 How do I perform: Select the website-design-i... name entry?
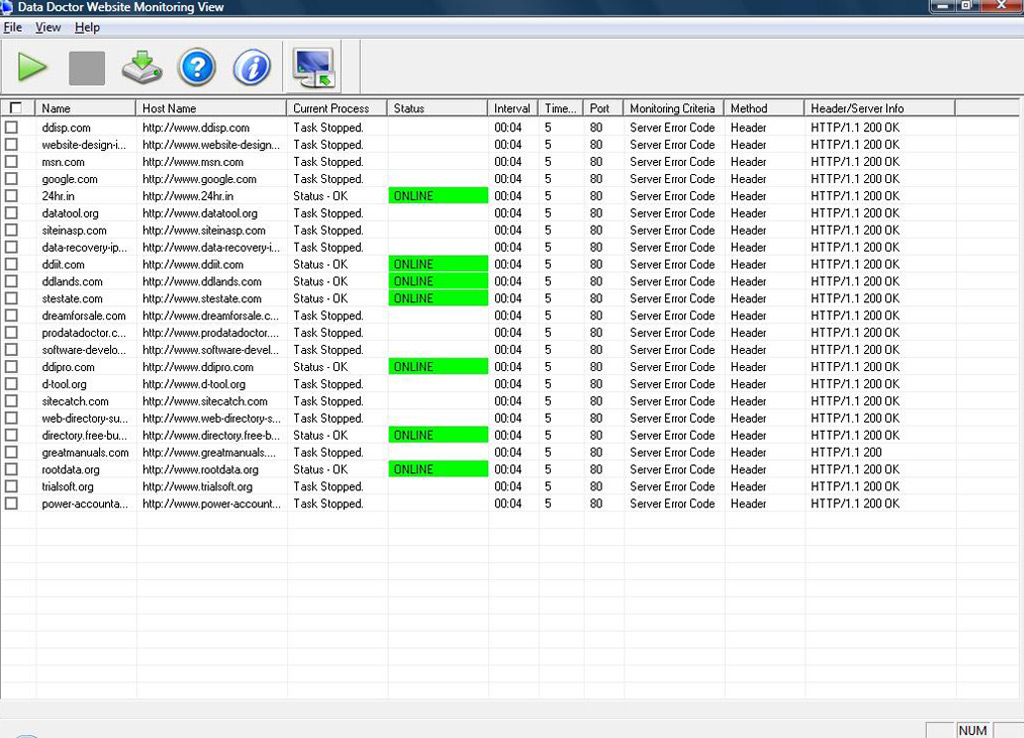click(84, 144)
